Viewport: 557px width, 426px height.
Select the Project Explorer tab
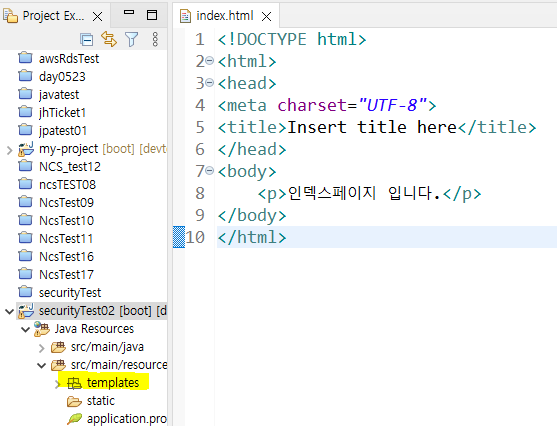pyautogui.click(x=53, y=16)
